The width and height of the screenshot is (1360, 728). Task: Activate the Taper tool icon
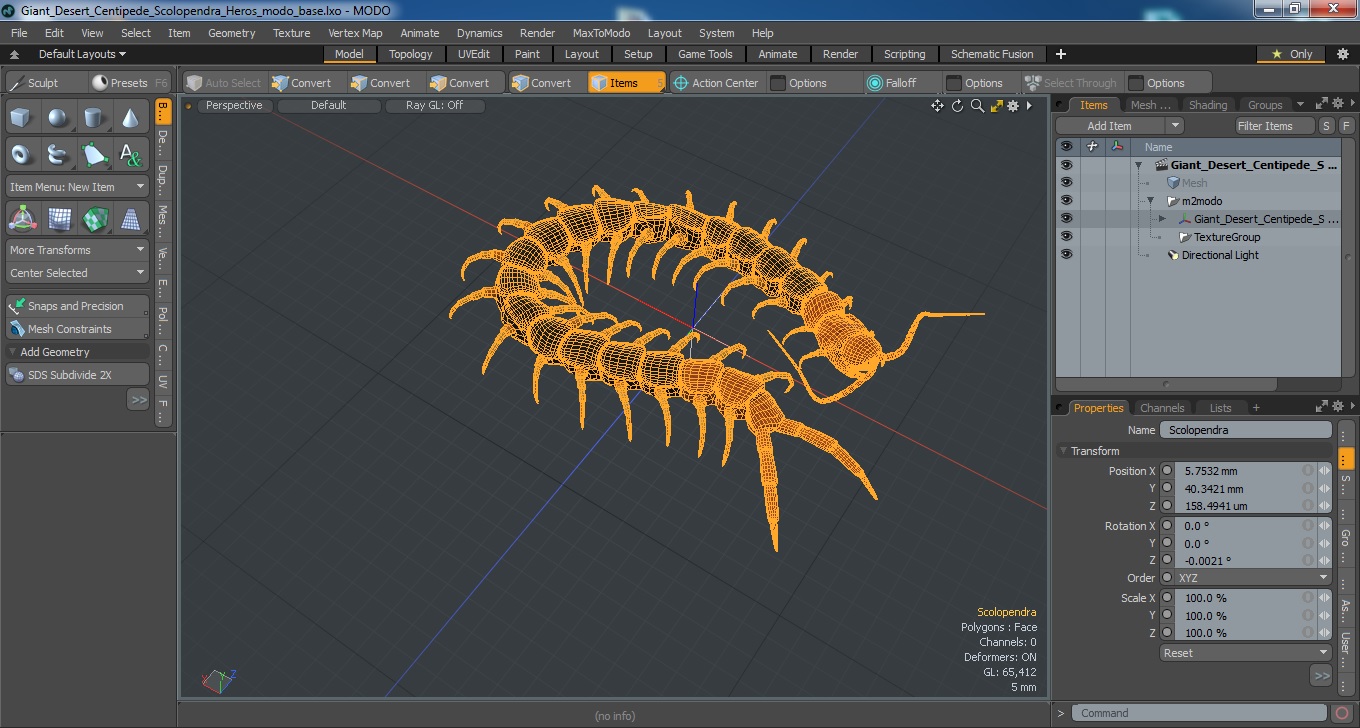click(x=130, y=218)
